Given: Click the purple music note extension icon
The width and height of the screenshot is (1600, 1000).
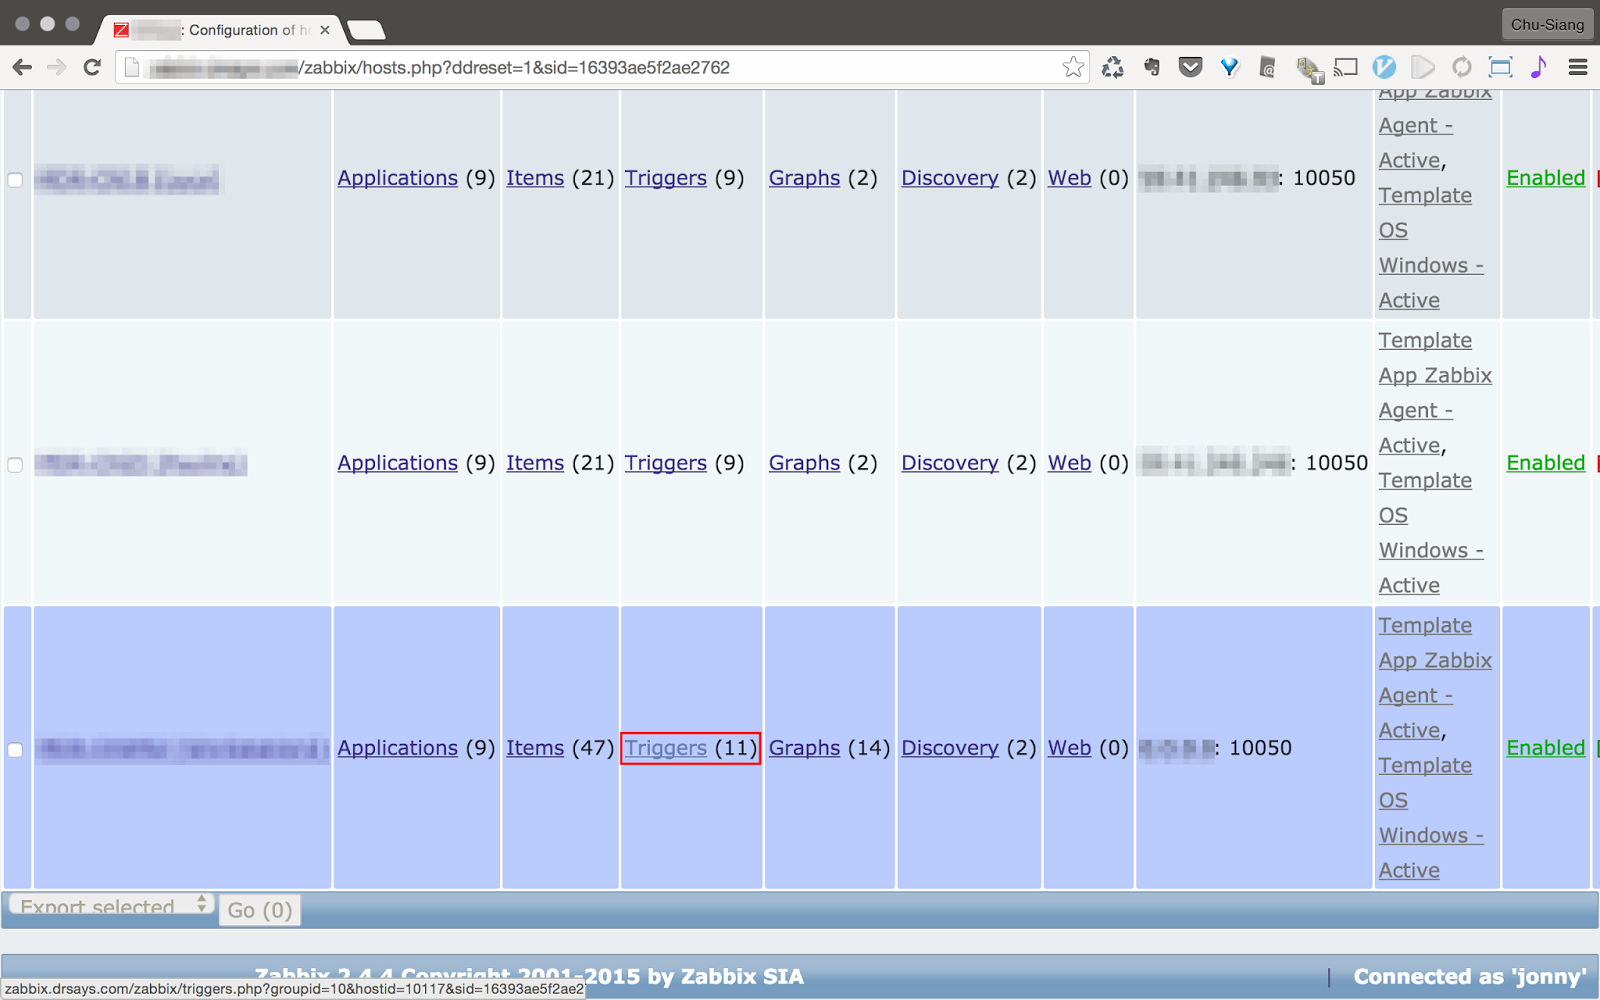Looking at the screenshot, I should [1538, 67].
